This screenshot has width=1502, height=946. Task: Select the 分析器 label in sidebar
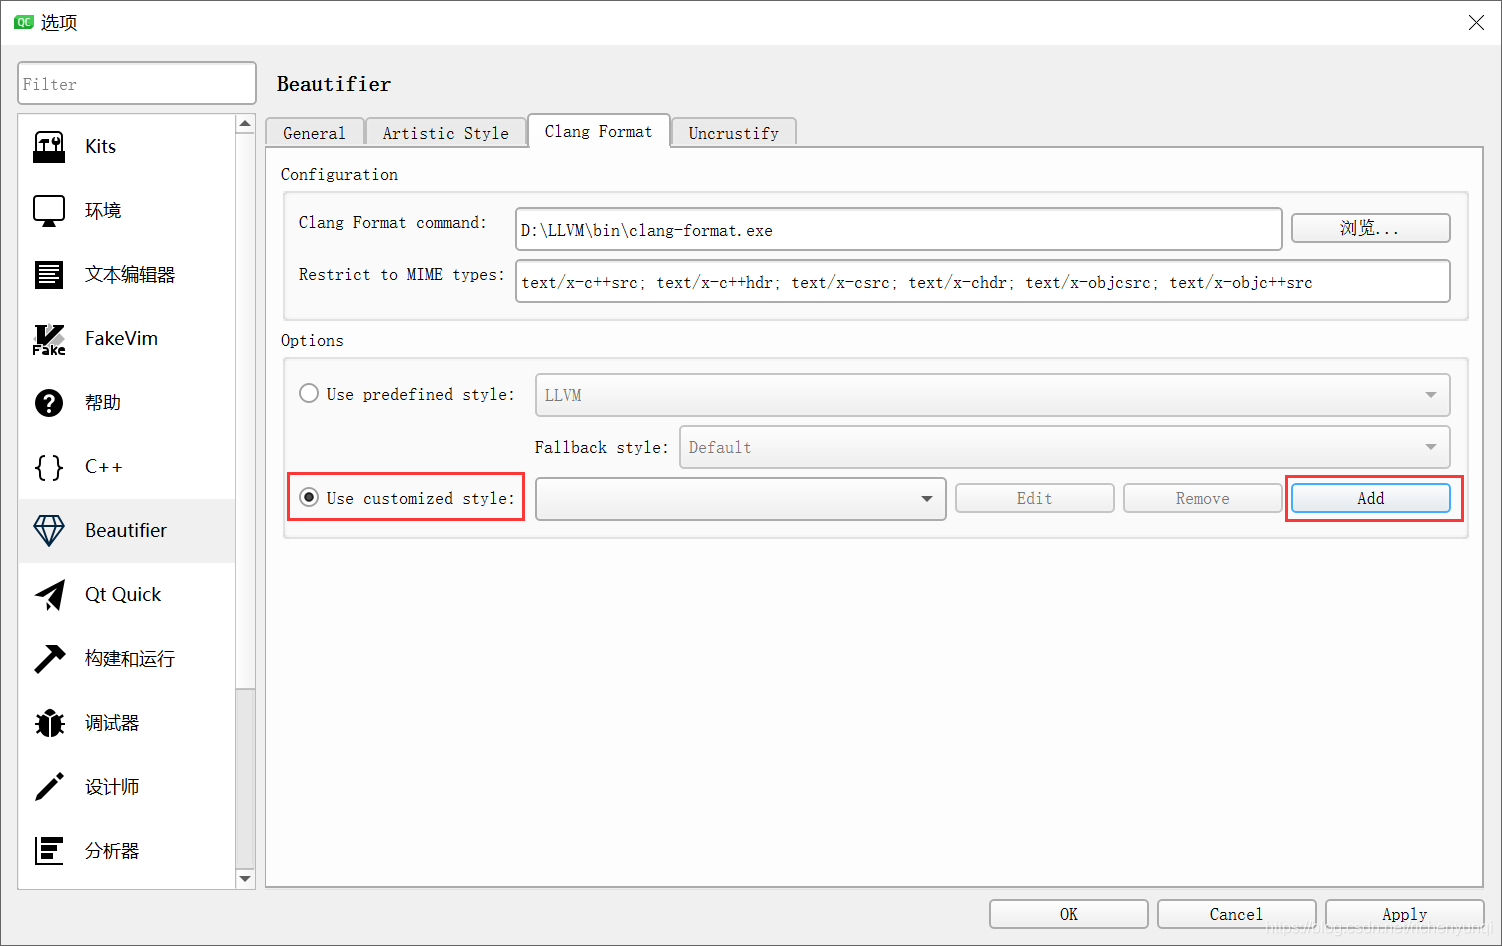112,851
